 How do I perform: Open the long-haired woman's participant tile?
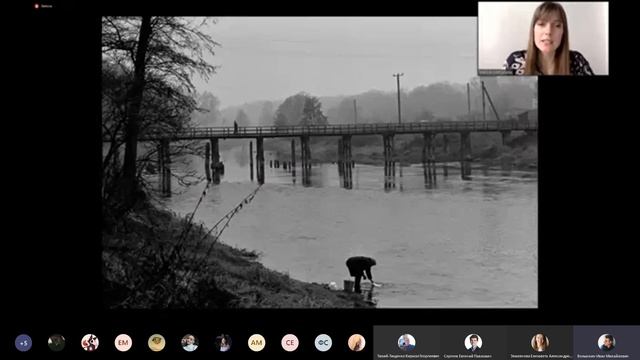click(x=540, y=343)
